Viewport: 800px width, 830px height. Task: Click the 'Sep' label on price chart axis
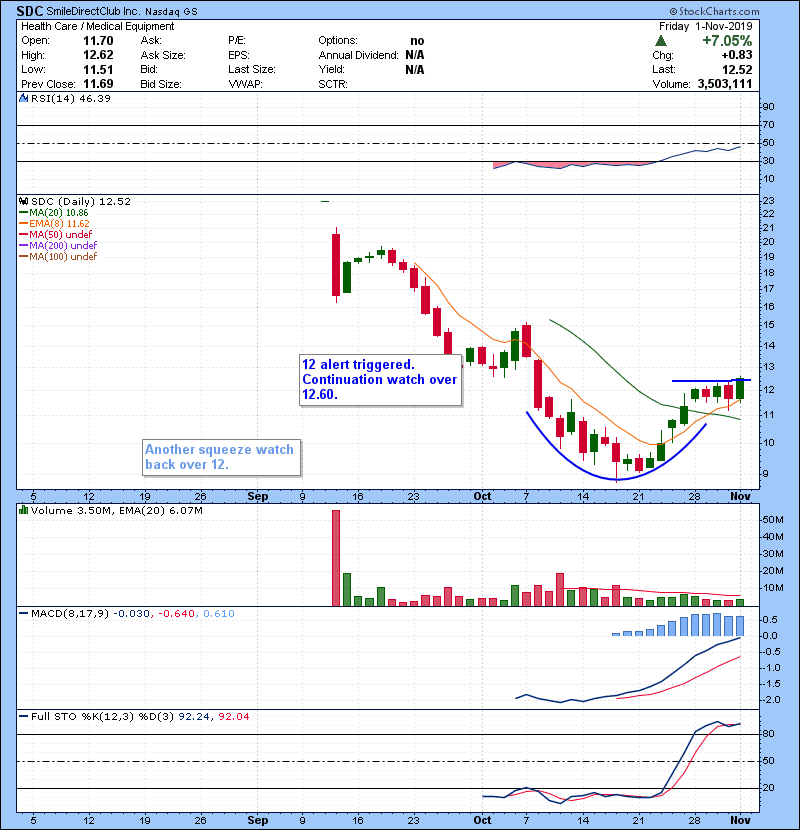point(257,496)
